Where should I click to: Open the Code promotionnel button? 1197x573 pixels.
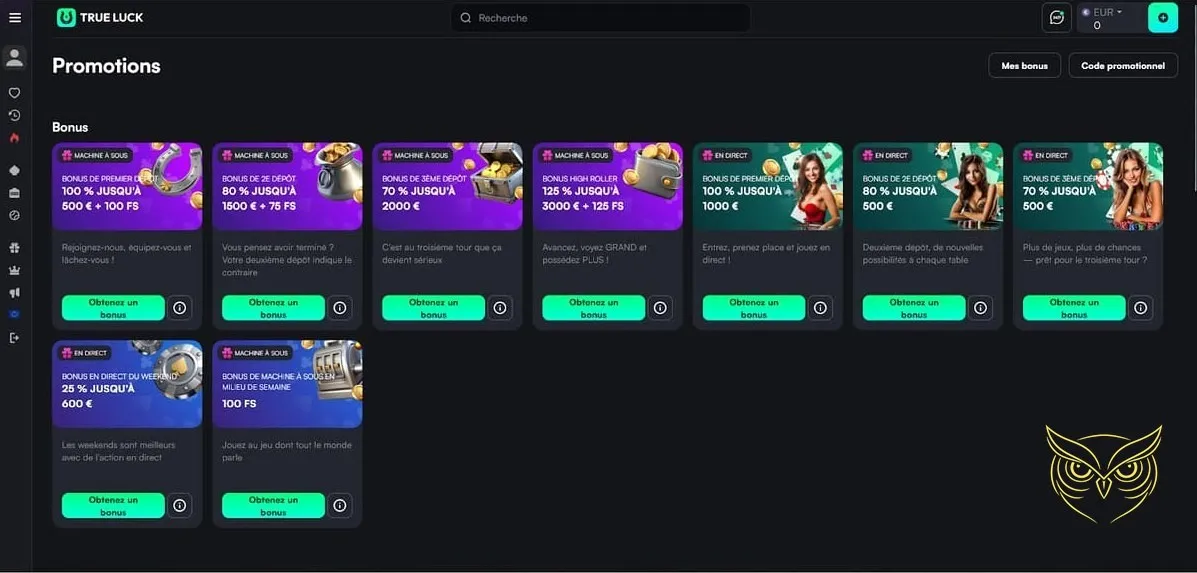coord(1123,66)
